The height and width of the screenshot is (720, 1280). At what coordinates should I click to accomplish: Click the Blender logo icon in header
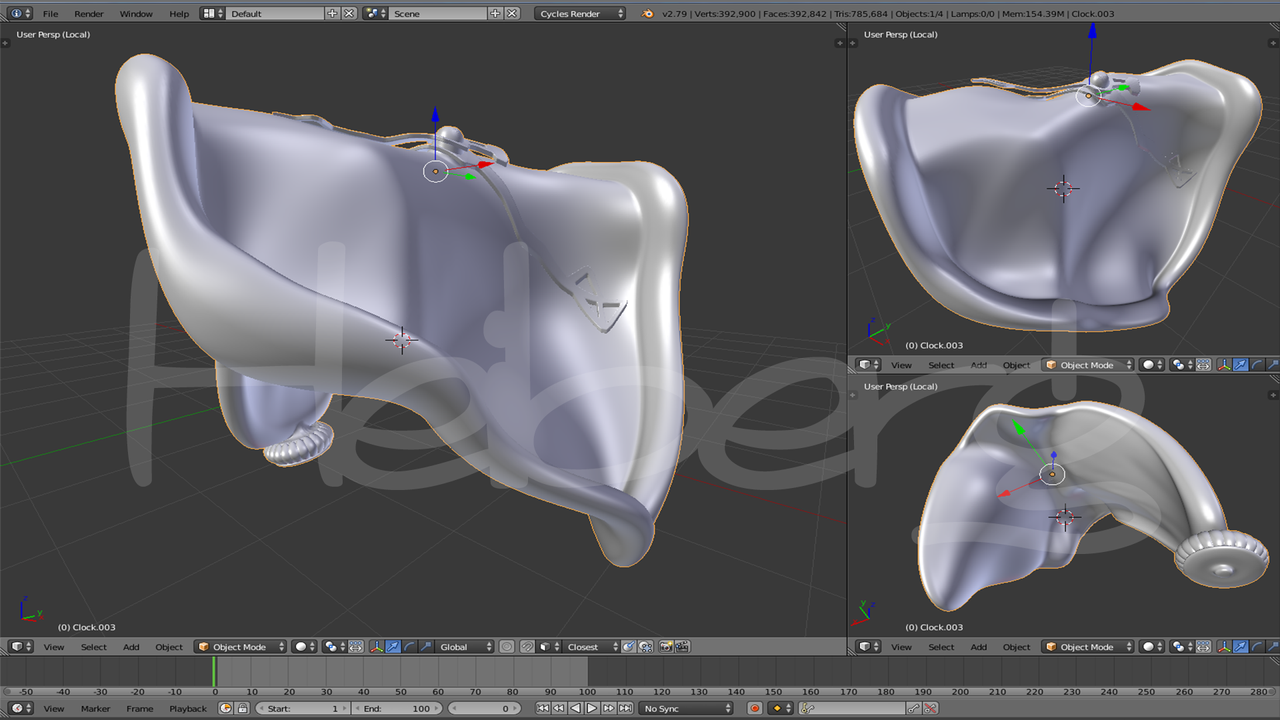[x=647, y=14]
